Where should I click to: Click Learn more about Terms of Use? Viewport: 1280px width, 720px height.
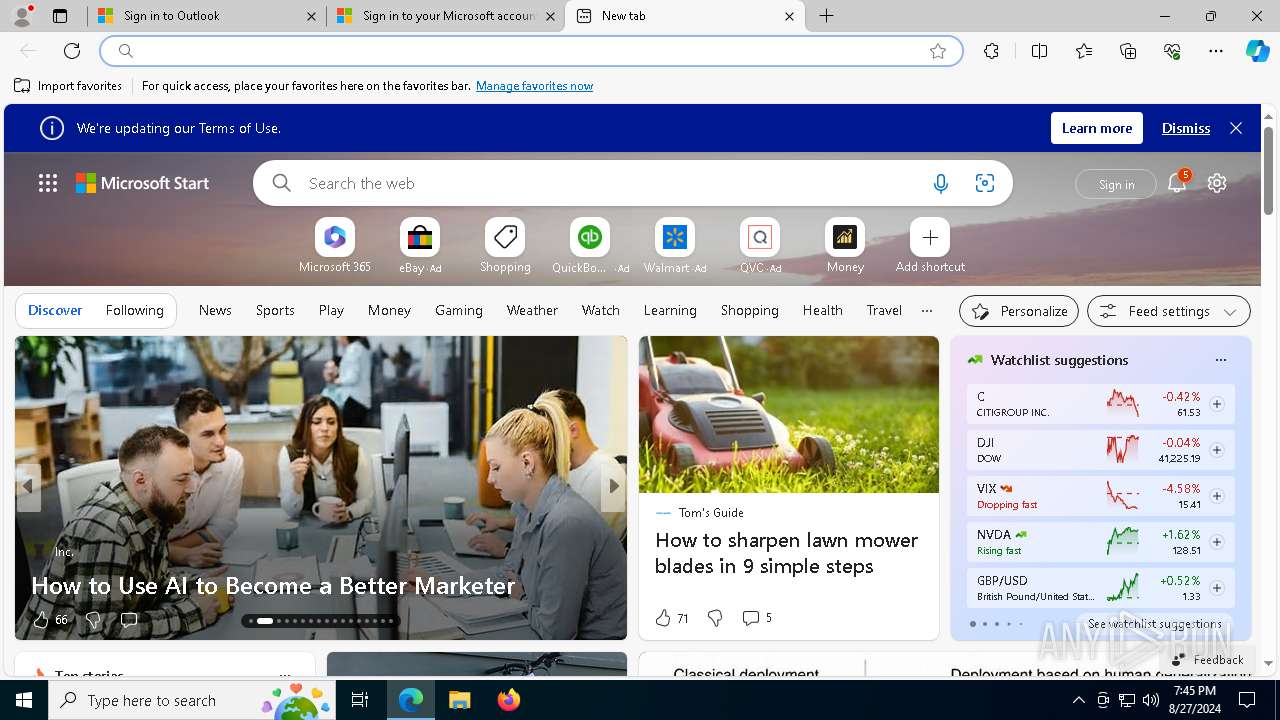point(1097,128)
